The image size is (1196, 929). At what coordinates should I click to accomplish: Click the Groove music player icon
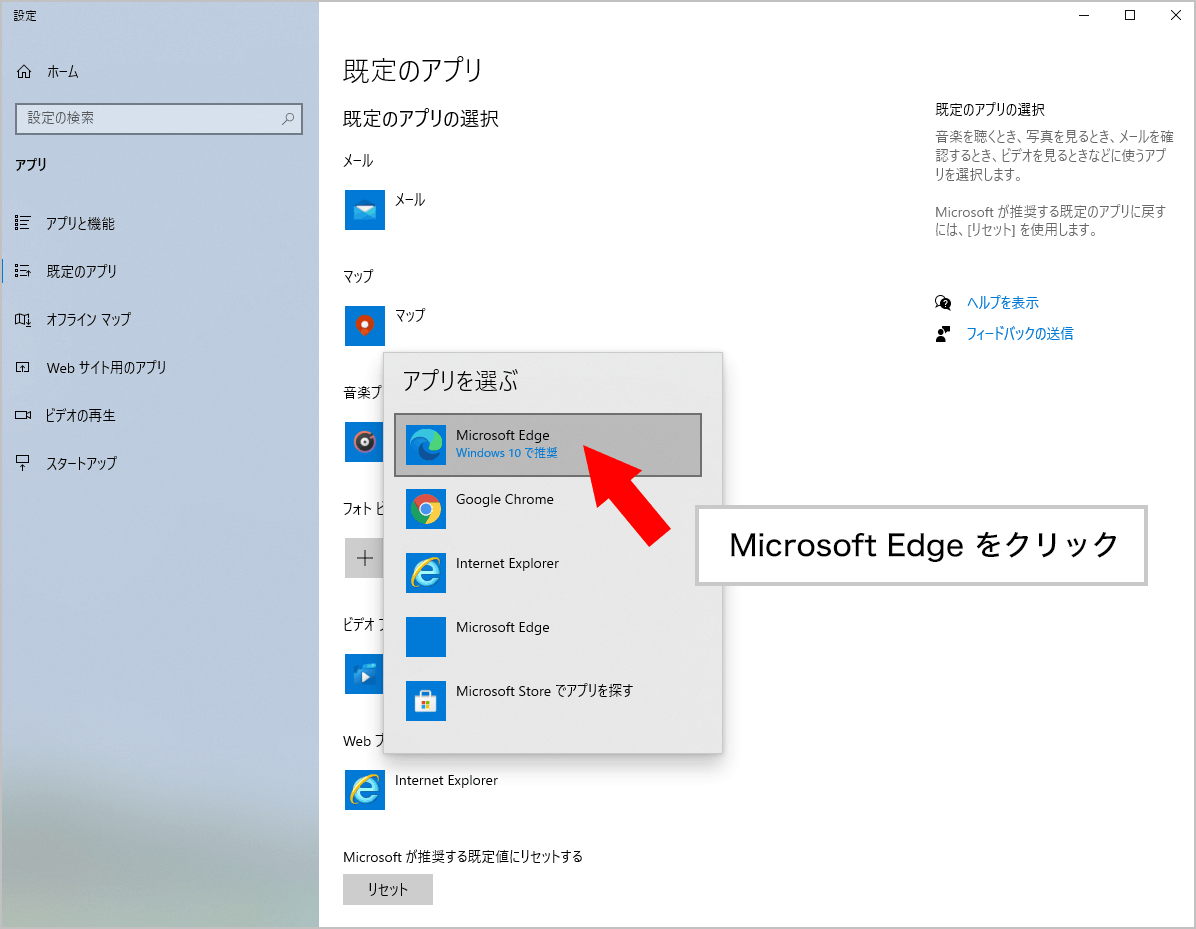[364, 442]
